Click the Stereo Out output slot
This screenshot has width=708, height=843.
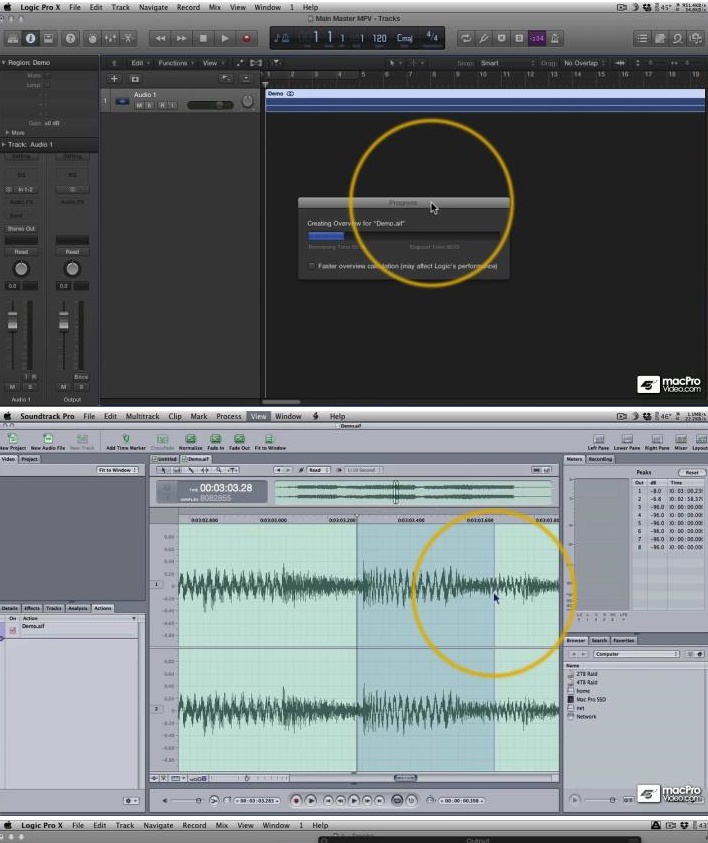pos(22,228)
